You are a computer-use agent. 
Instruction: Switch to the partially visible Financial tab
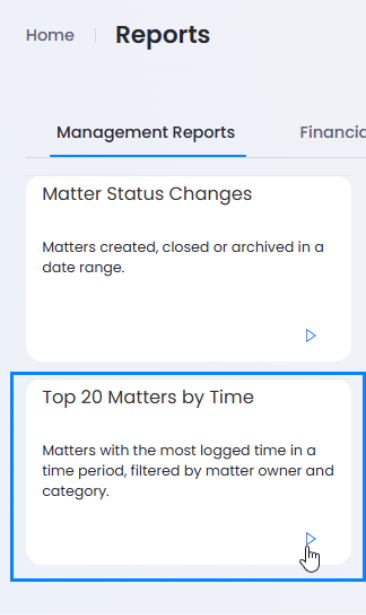[333, 133]
